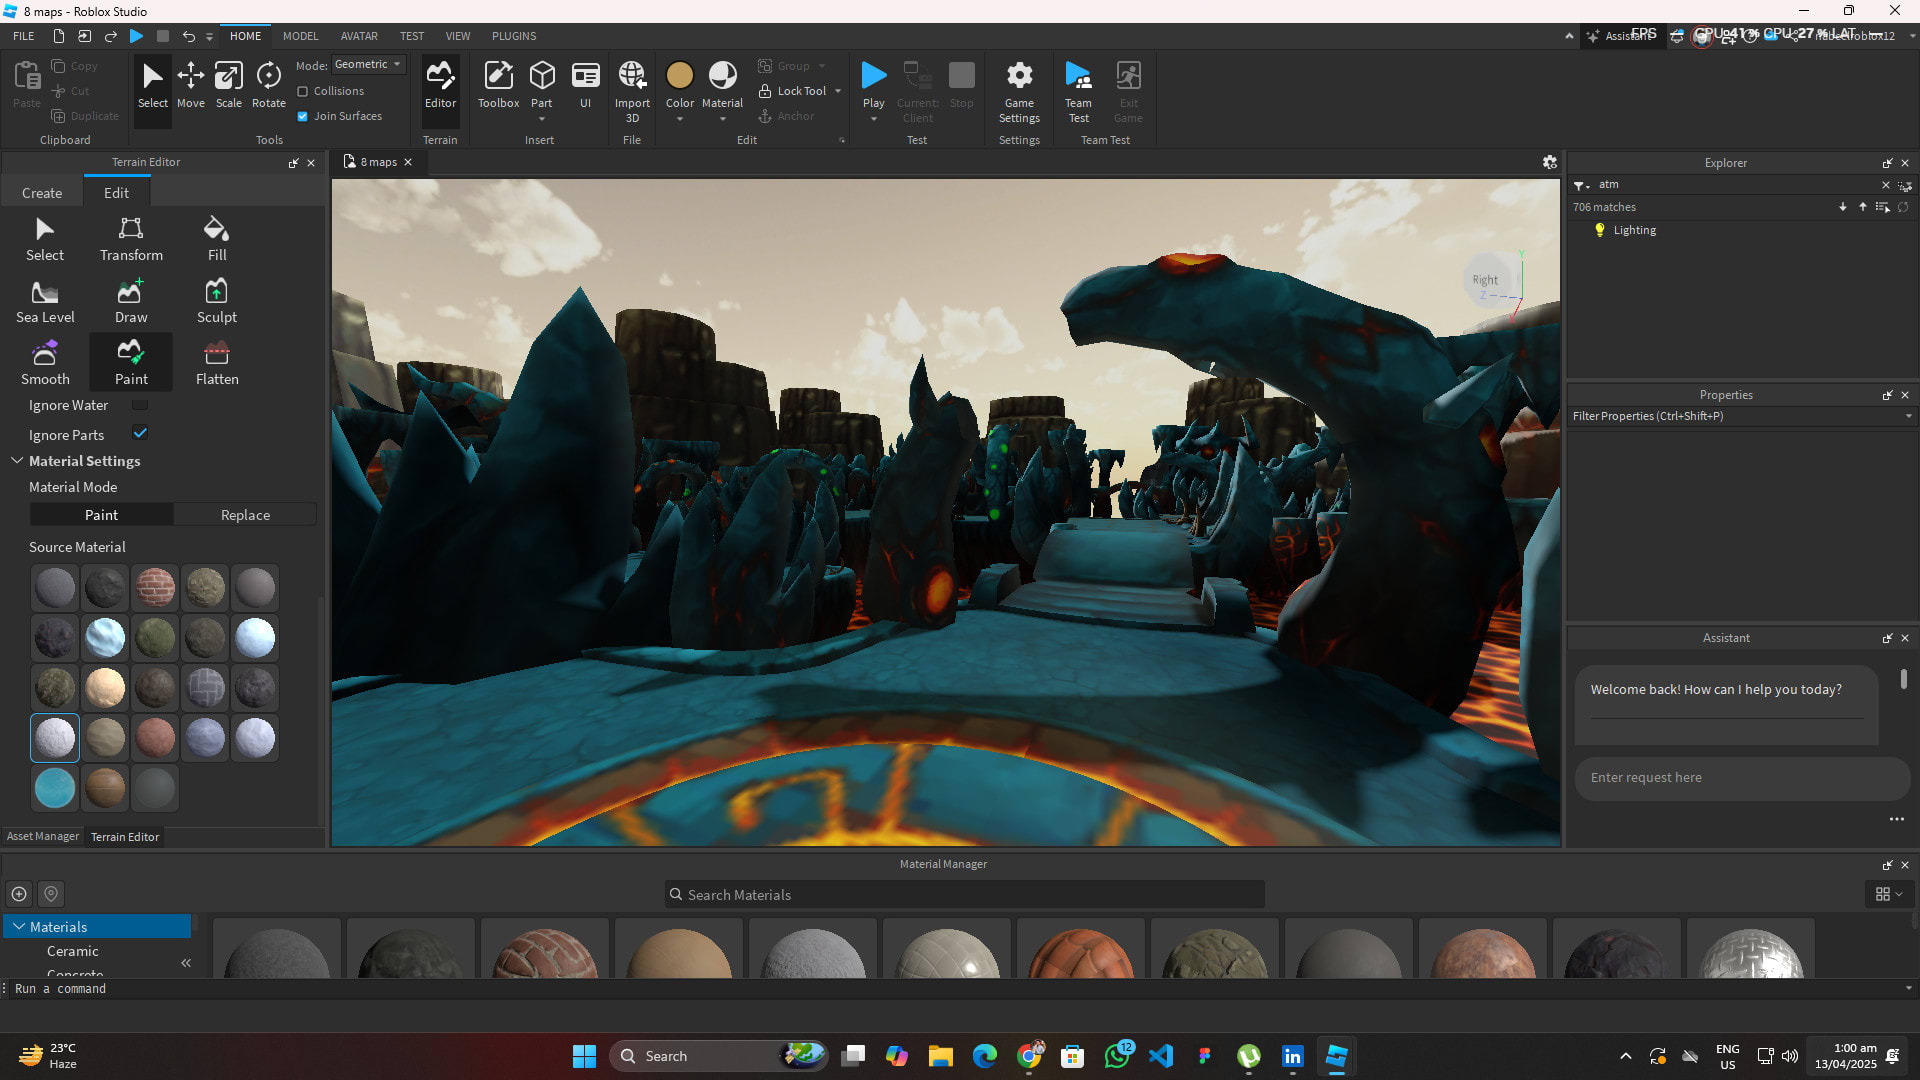Switch to the Create terrain tab
Viewport: 1920px width, 1080px height.
click(42, 193)
